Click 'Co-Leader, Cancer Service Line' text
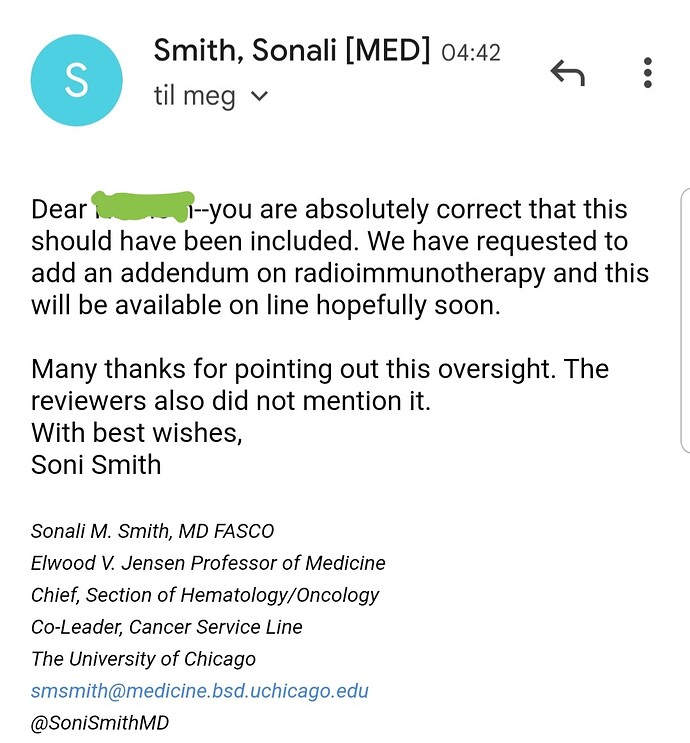The image size is (690, 743). (166, 627)
